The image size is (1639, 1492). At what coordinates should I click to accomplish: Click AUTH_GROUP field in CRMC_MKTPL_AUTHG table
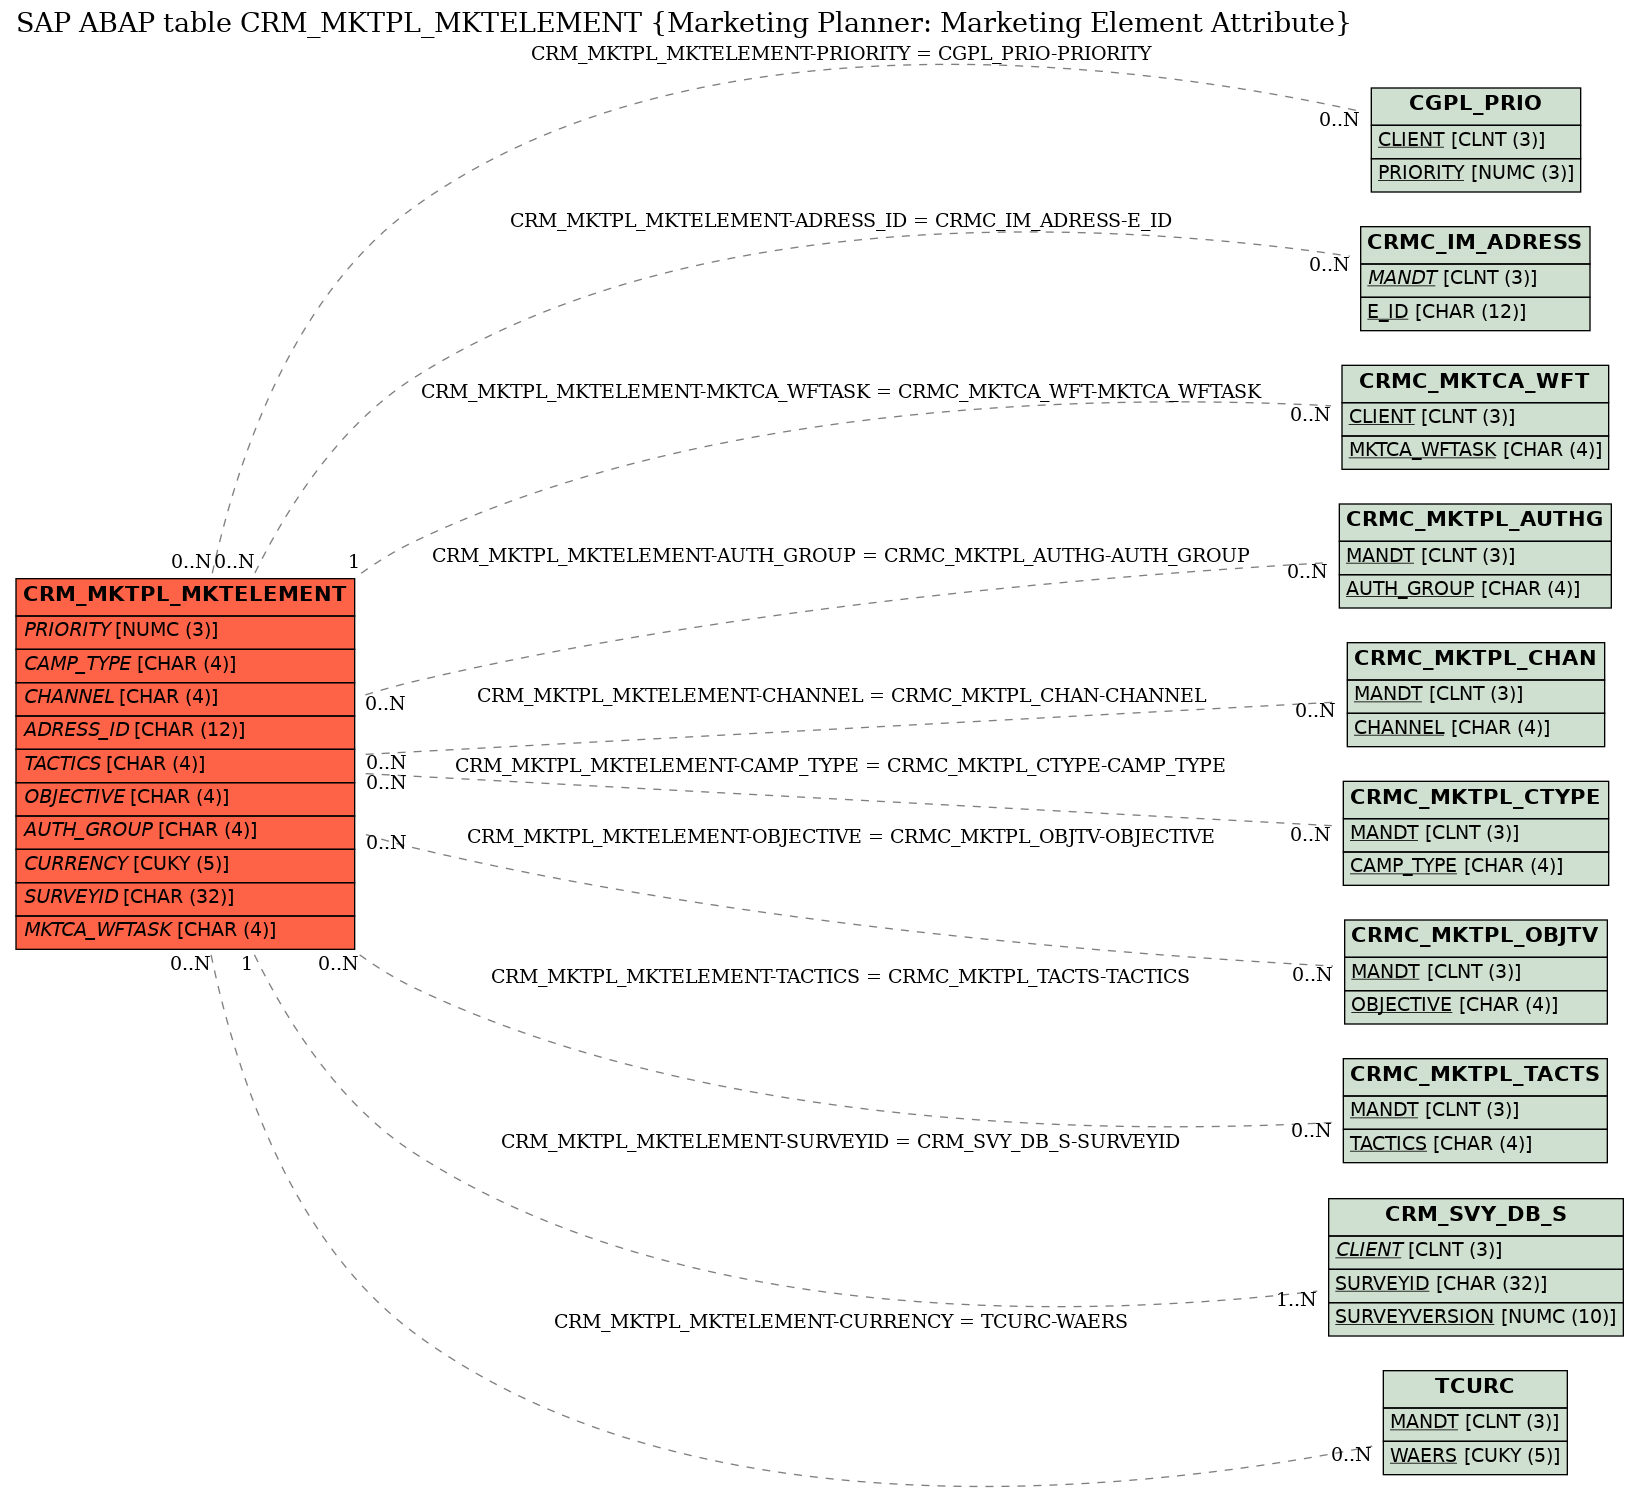click(1474, 590)
